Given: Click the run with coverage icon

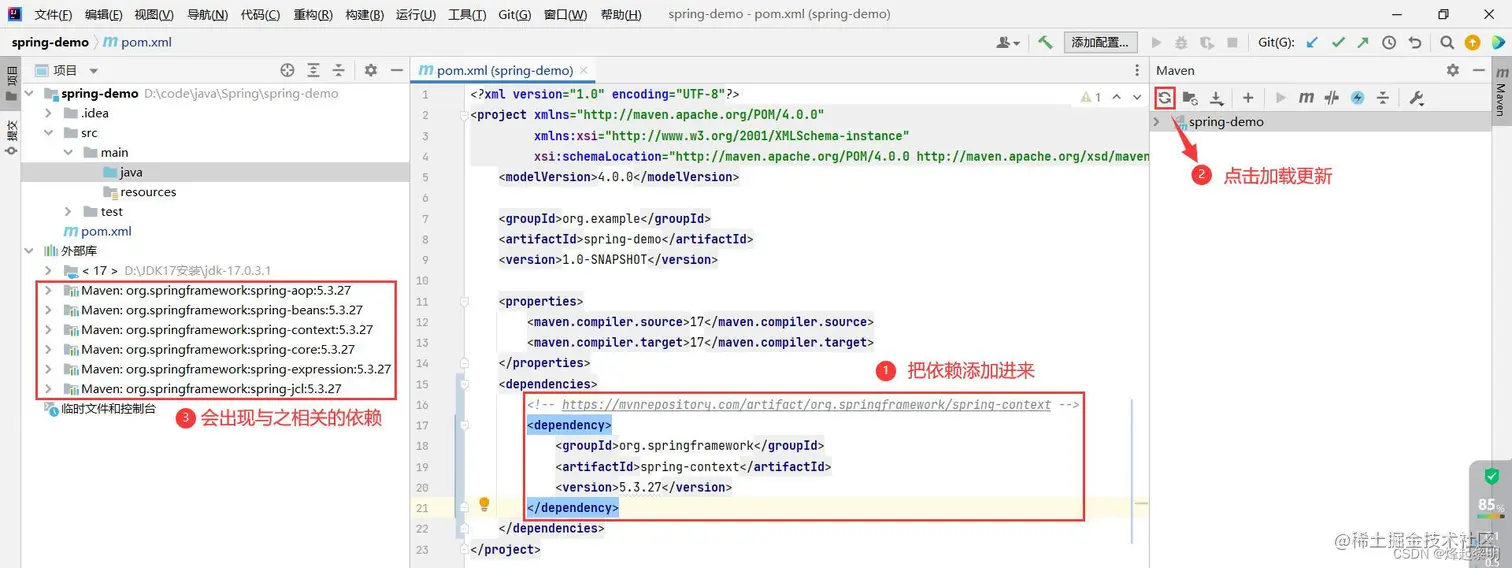Looking at the screenshot, I should pyautogui.click(x=1207, y=43).
